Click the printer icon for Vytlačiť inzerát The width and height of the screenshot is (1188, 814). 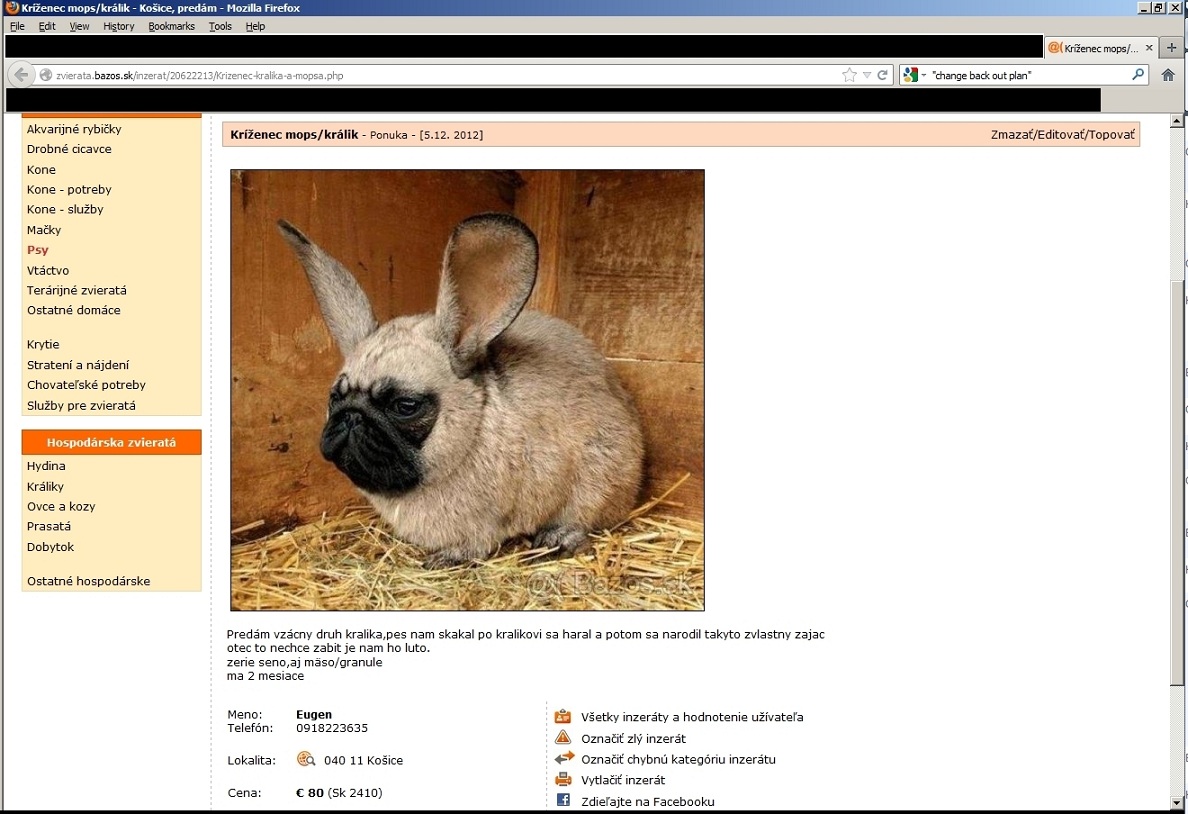(563, 779)
